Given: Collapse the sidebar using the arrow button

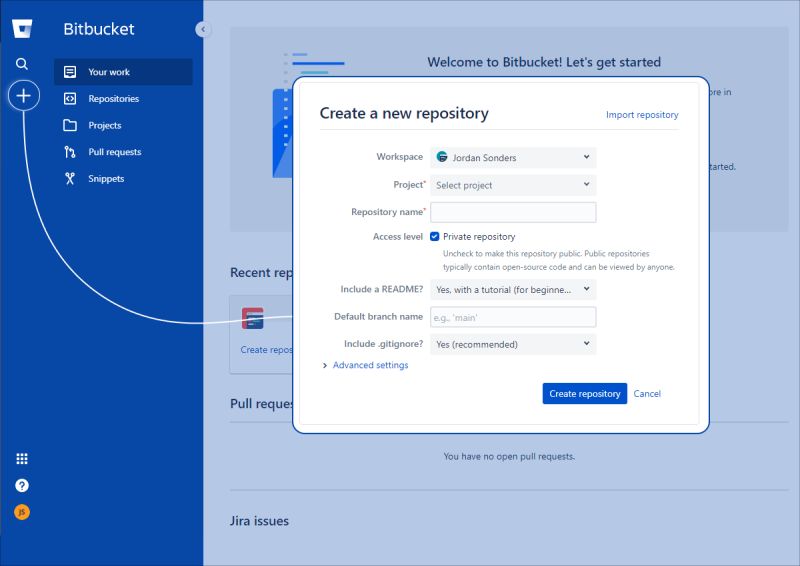Looking at the screenshot, I should click(203, 29).
